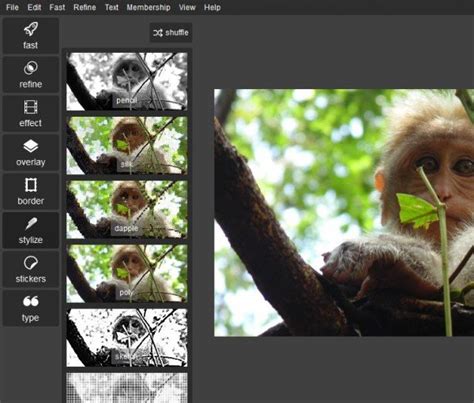474x403 pixels.
Task: Click the monkey photo on the canvas
Action: [x=344, y=212]
